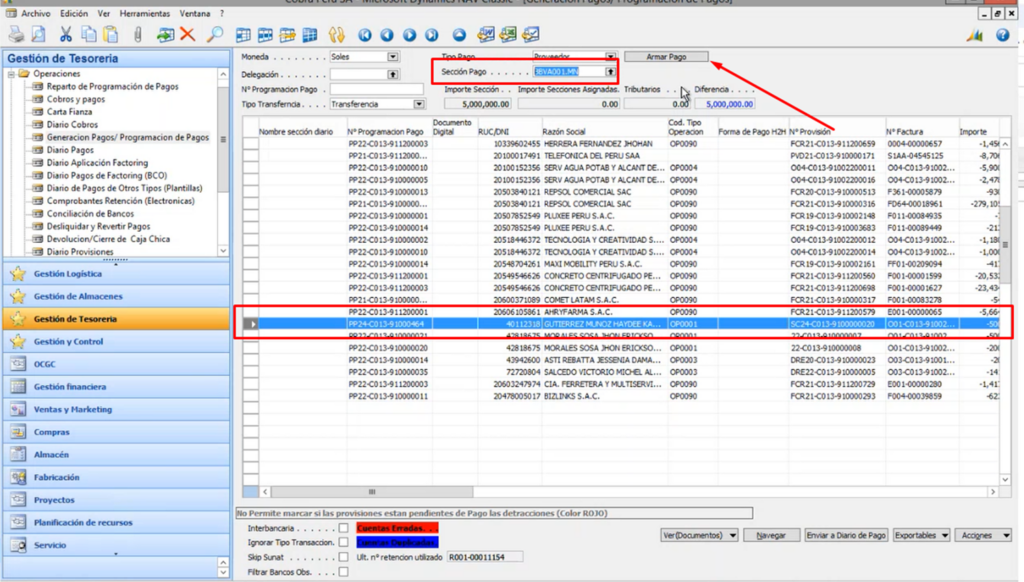The width and height of the screenshot is (1024, 582).
Task: Click the TELEFONICA DEL PERU SAA row
Action: 621,155
